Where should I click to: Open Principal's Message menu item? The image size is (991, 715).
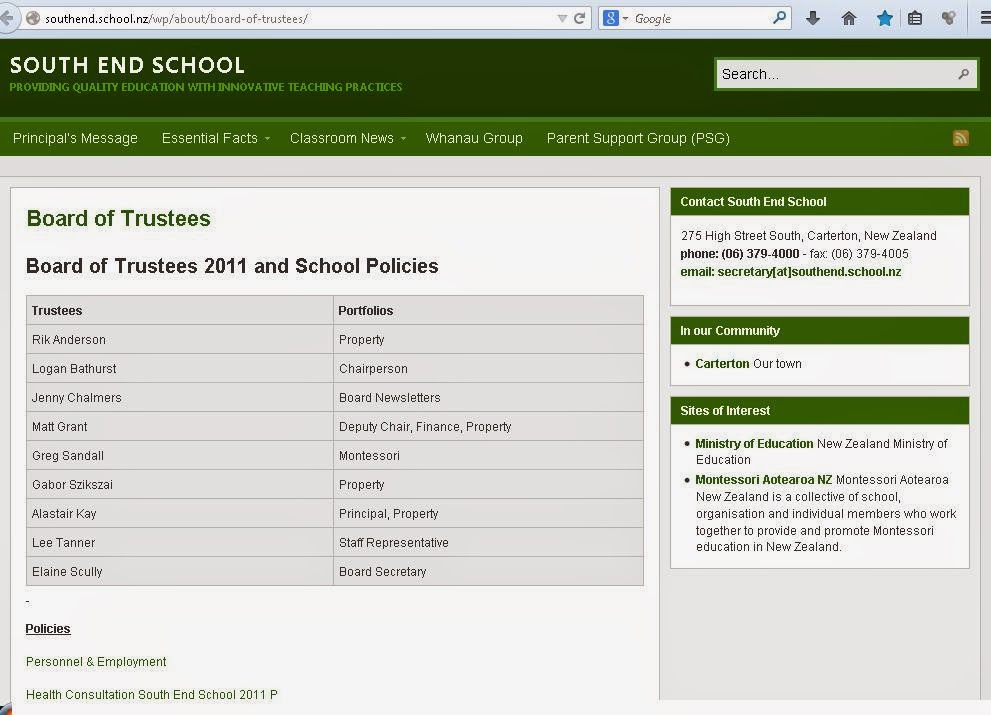coord(75,138)
